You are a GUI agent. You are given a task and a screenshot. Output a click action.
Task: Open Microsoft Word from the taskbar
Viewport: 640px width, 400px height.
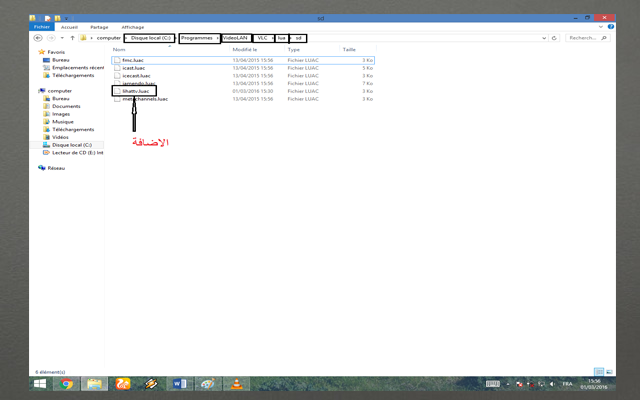181,383
